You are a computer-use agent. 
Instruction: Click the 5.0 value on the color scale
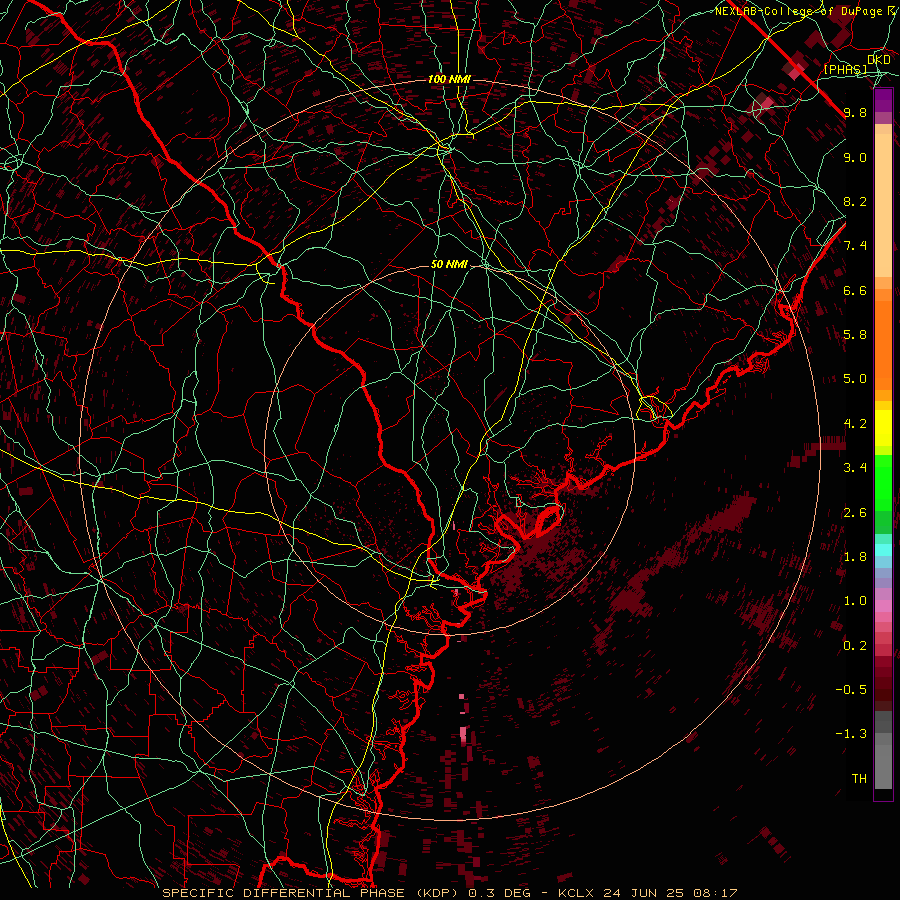[x=855, y=379]
